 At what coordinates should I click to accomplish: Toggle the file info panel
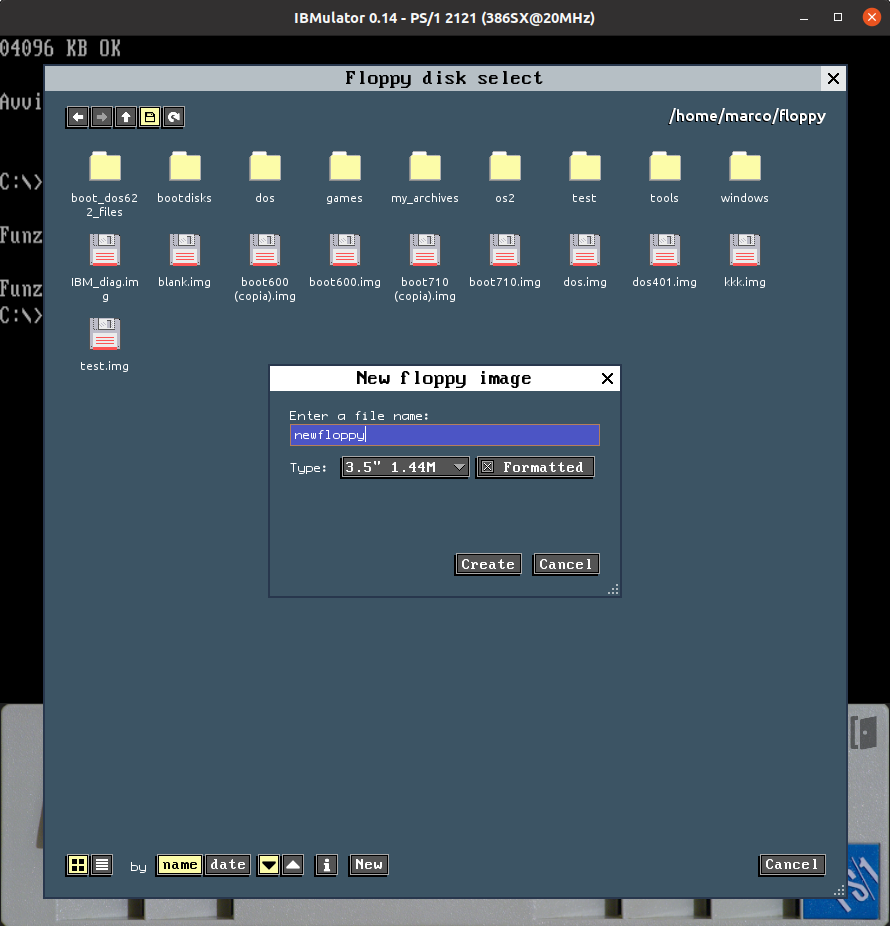(327, 865)
